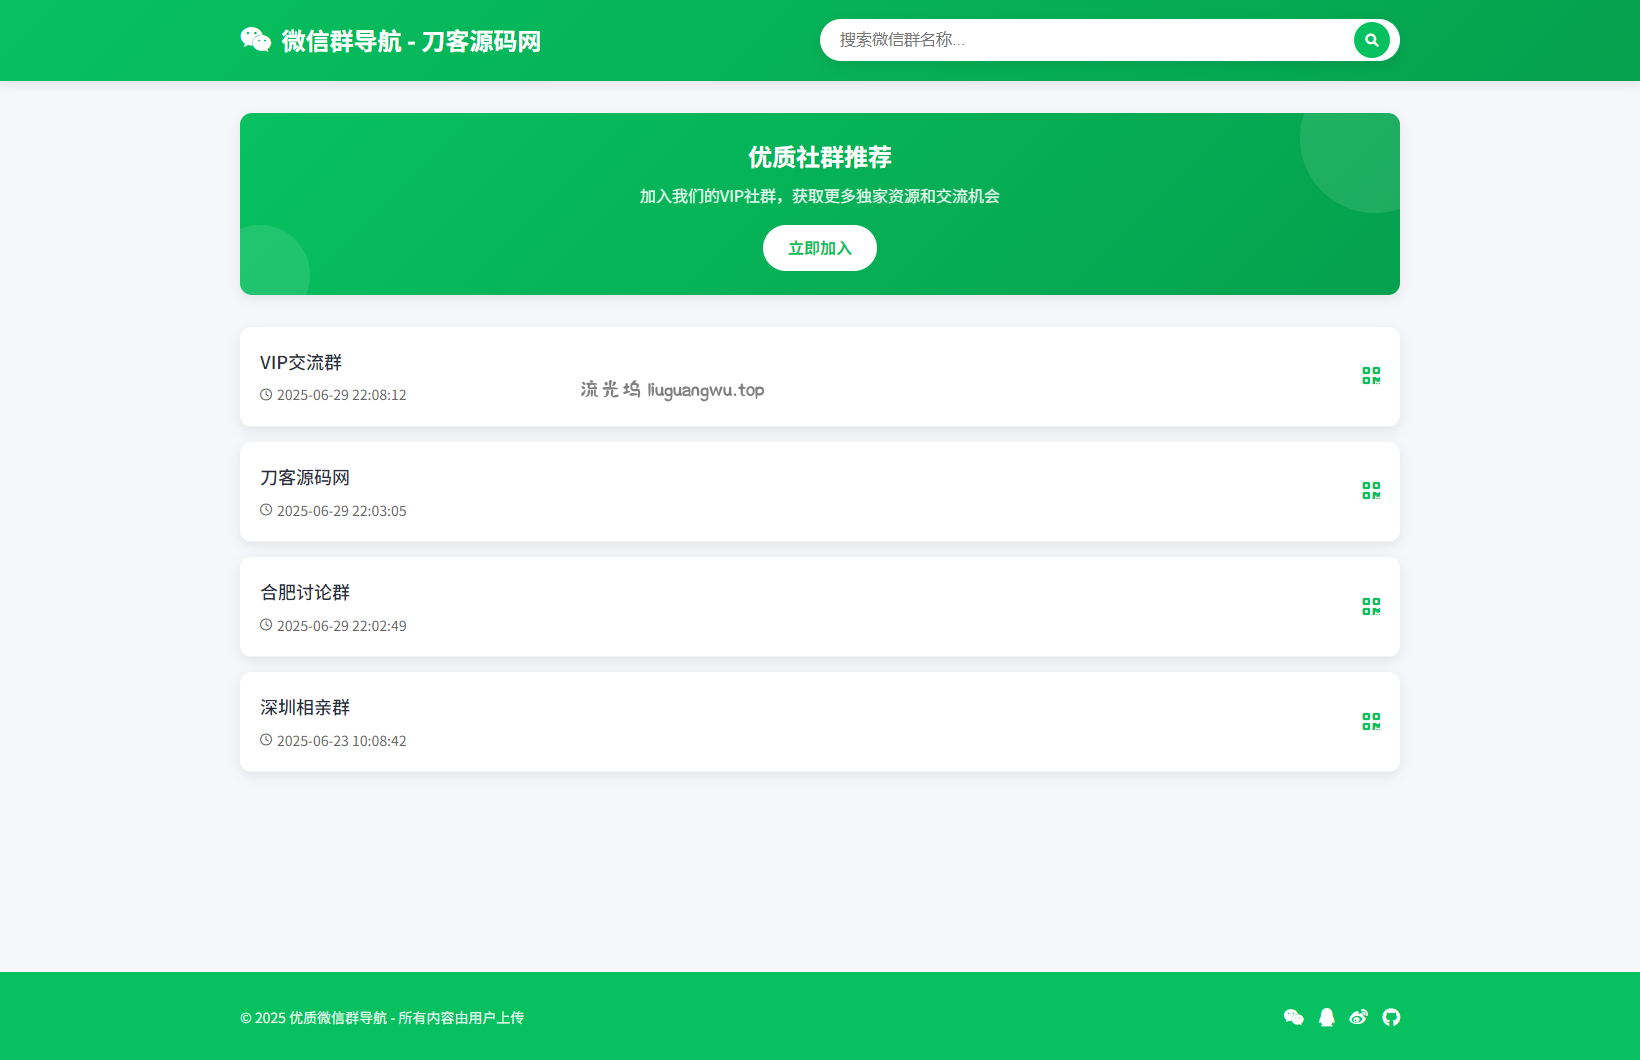Image resolution: width=1640 pixels, height=1060 pixels.
Task: Click the clock icon beside 深圳相亲群 timestamp
Action: tap(265, 740)
